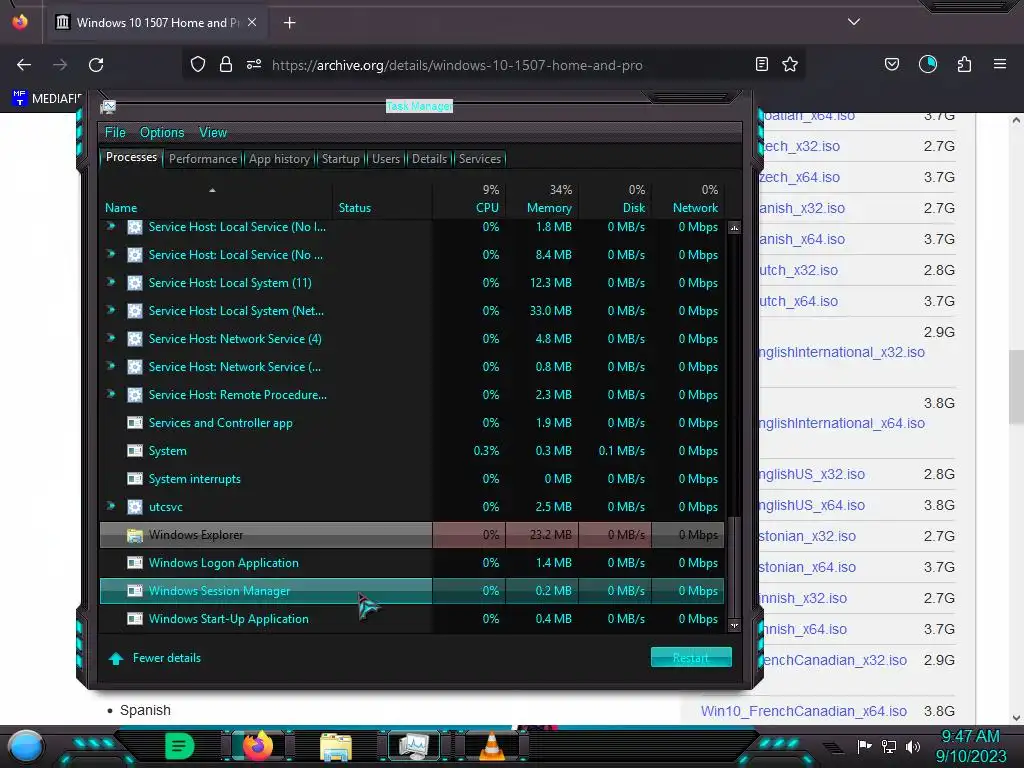Click the Start orb on the taskbar
The height and width of the screenshot is (768, 1024).
coord(25,746)
